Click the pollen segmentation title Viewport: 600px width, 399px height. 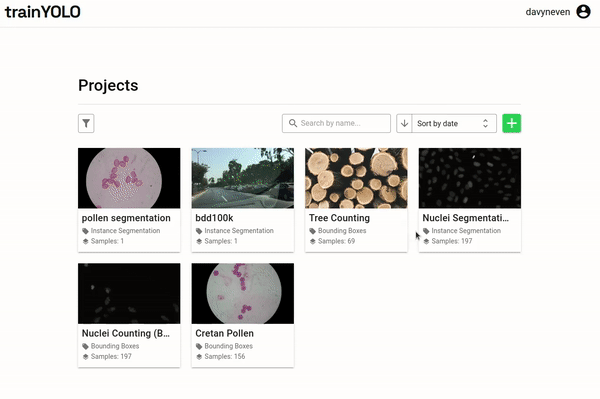coord(126,218)
